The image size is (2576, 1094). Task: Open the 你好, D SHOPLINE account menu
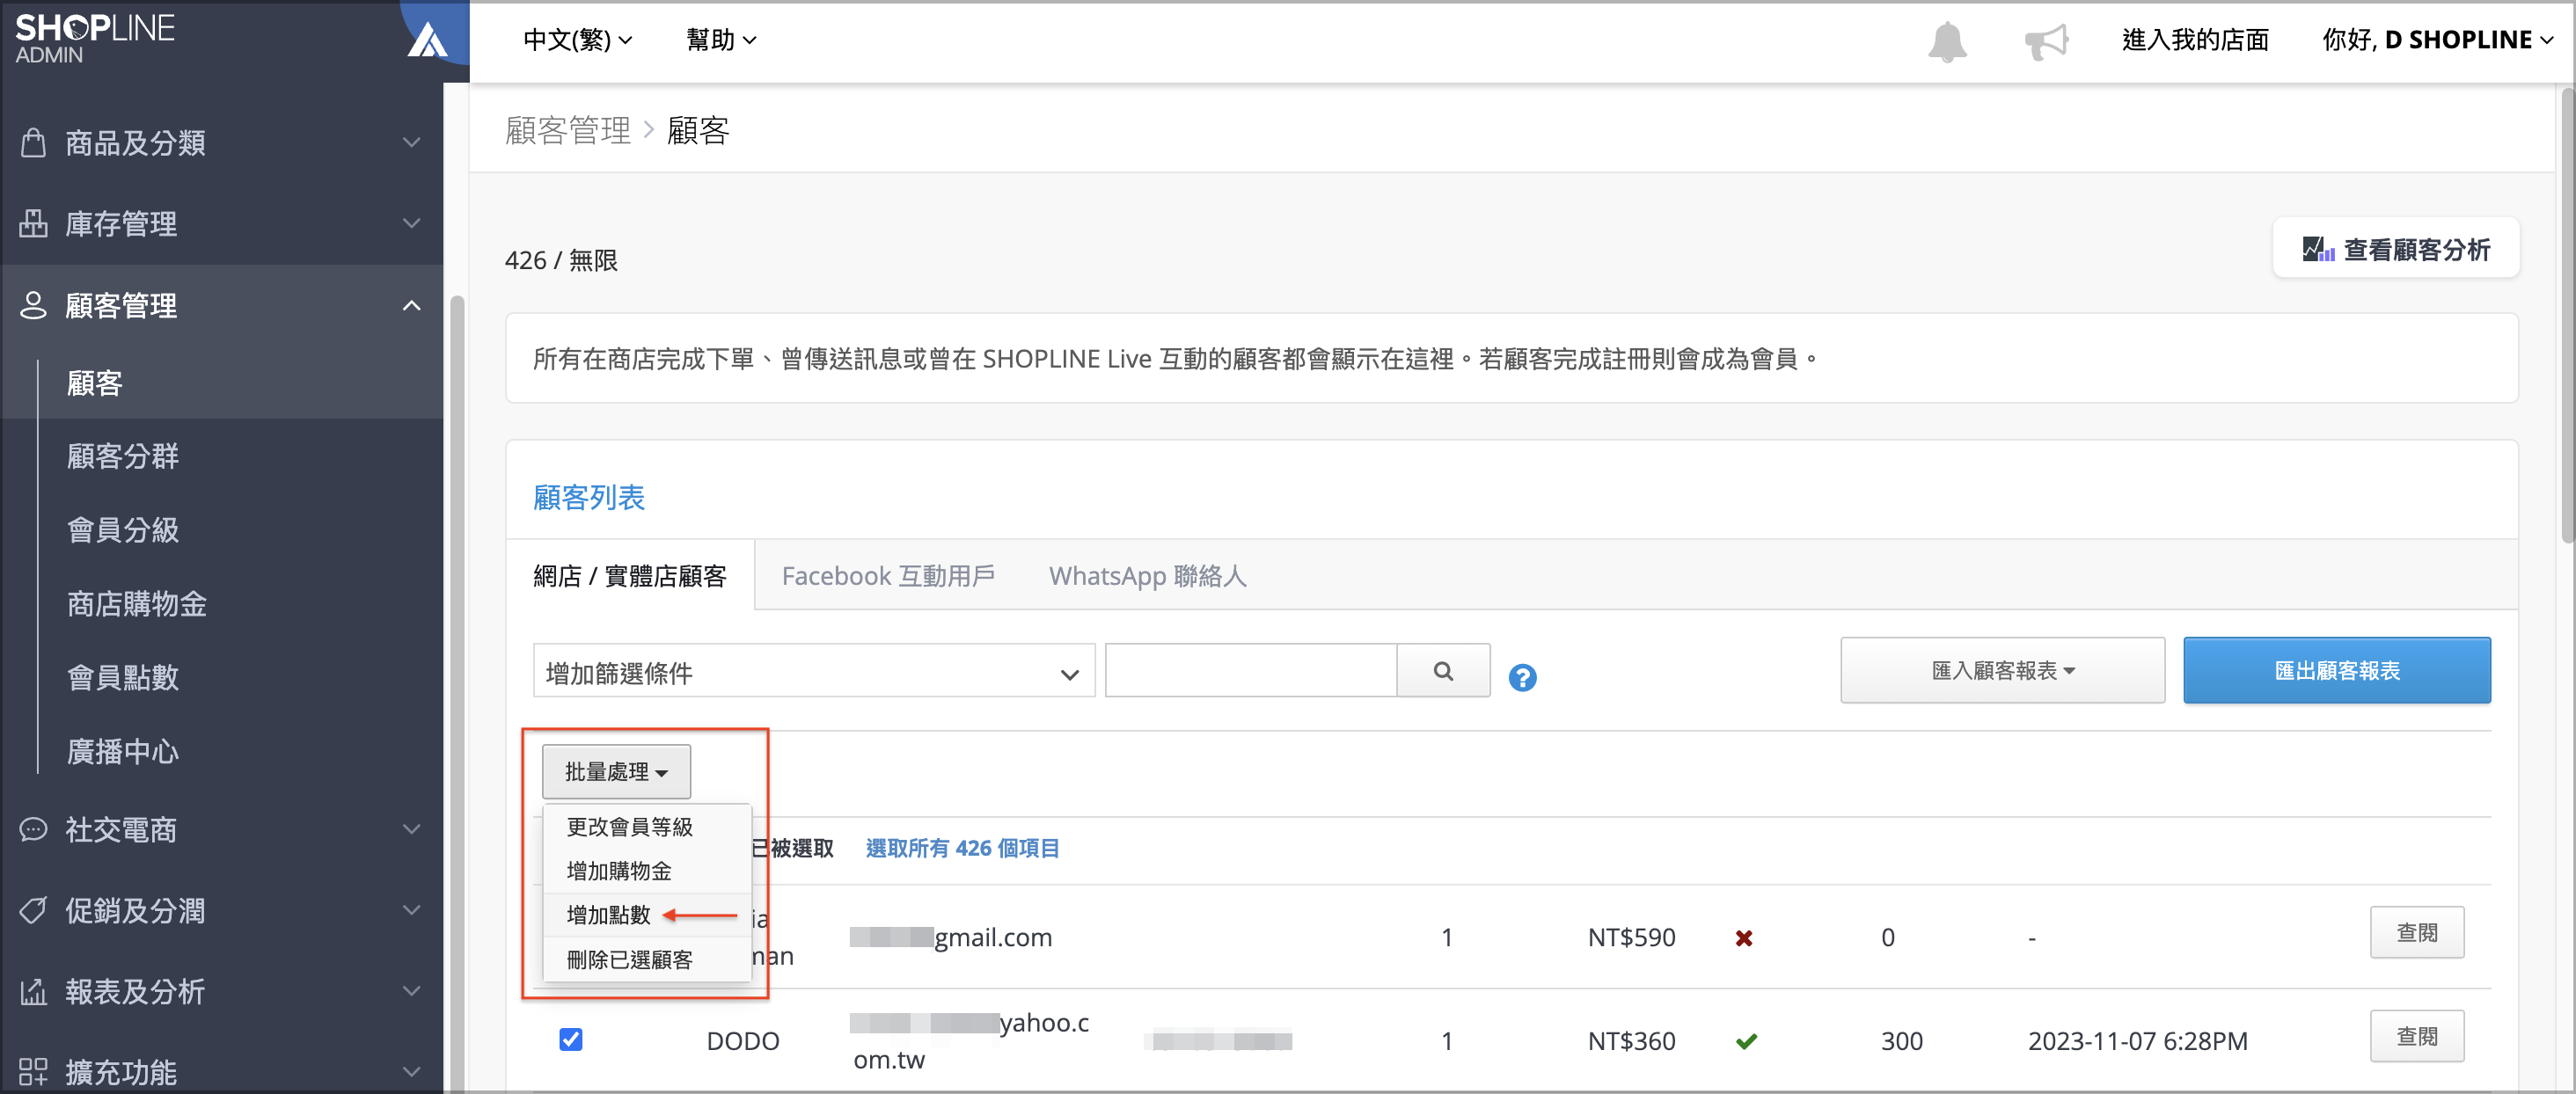coord(2437,40)
